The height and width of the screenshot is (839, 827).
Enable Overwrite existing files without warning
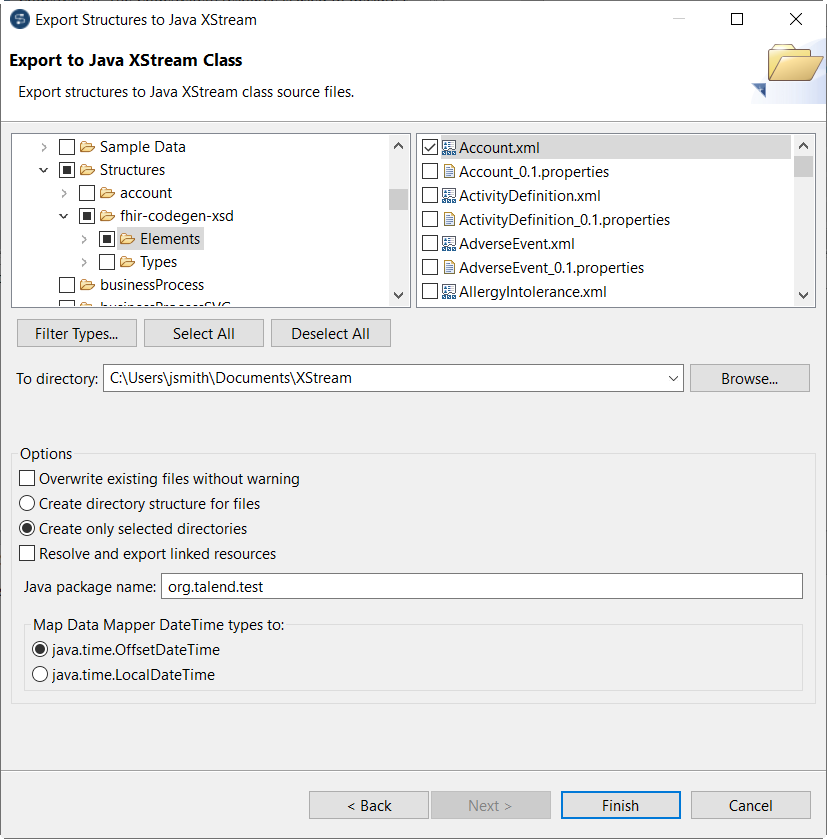pos(27,478)
